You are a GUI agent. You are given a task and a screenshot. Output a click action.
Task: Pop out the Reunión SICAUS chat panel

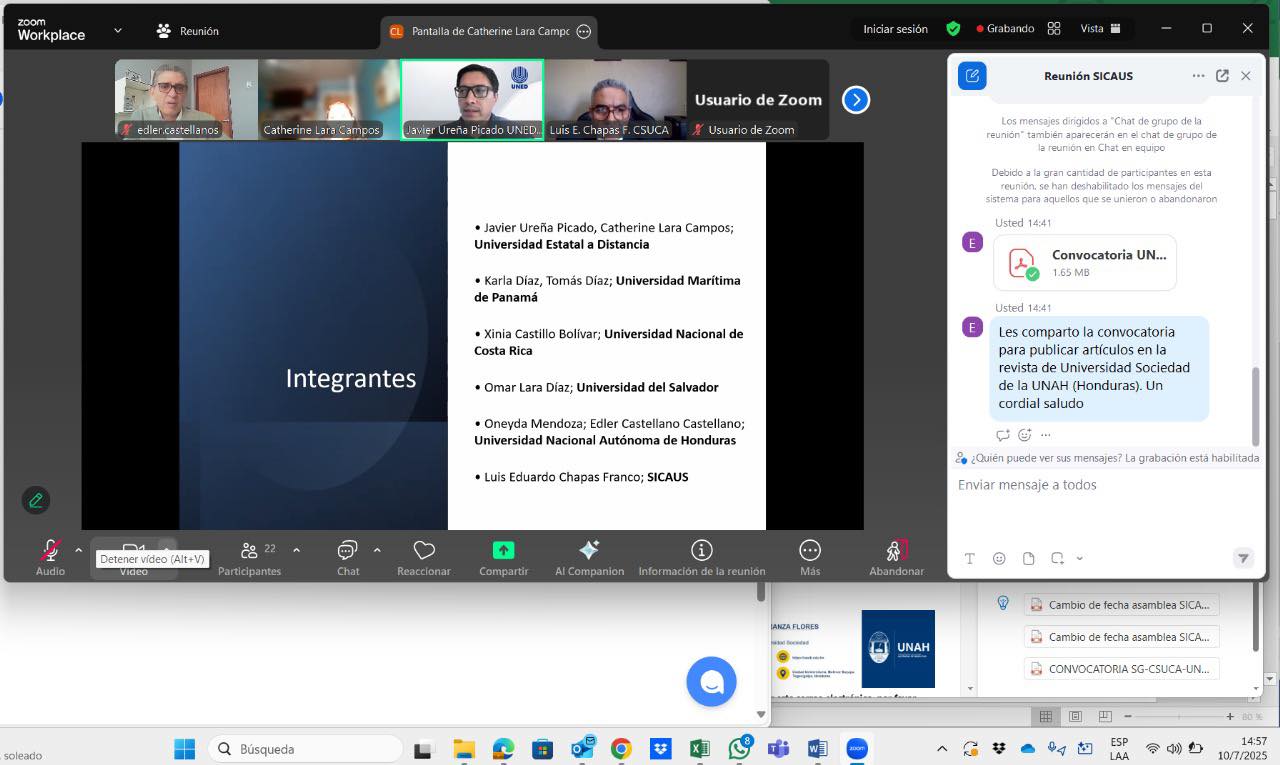(1222, 76)
